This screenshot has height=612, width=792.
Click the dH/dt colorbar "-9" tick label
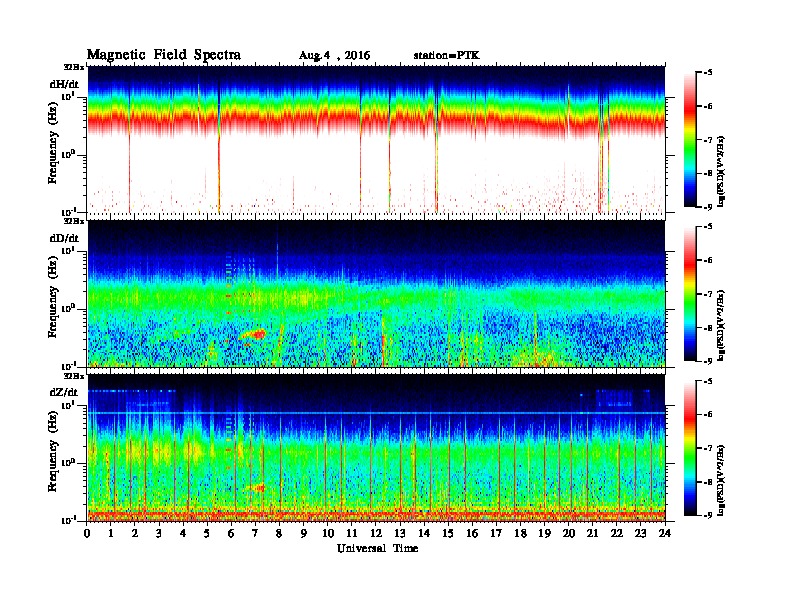(708, 207)
